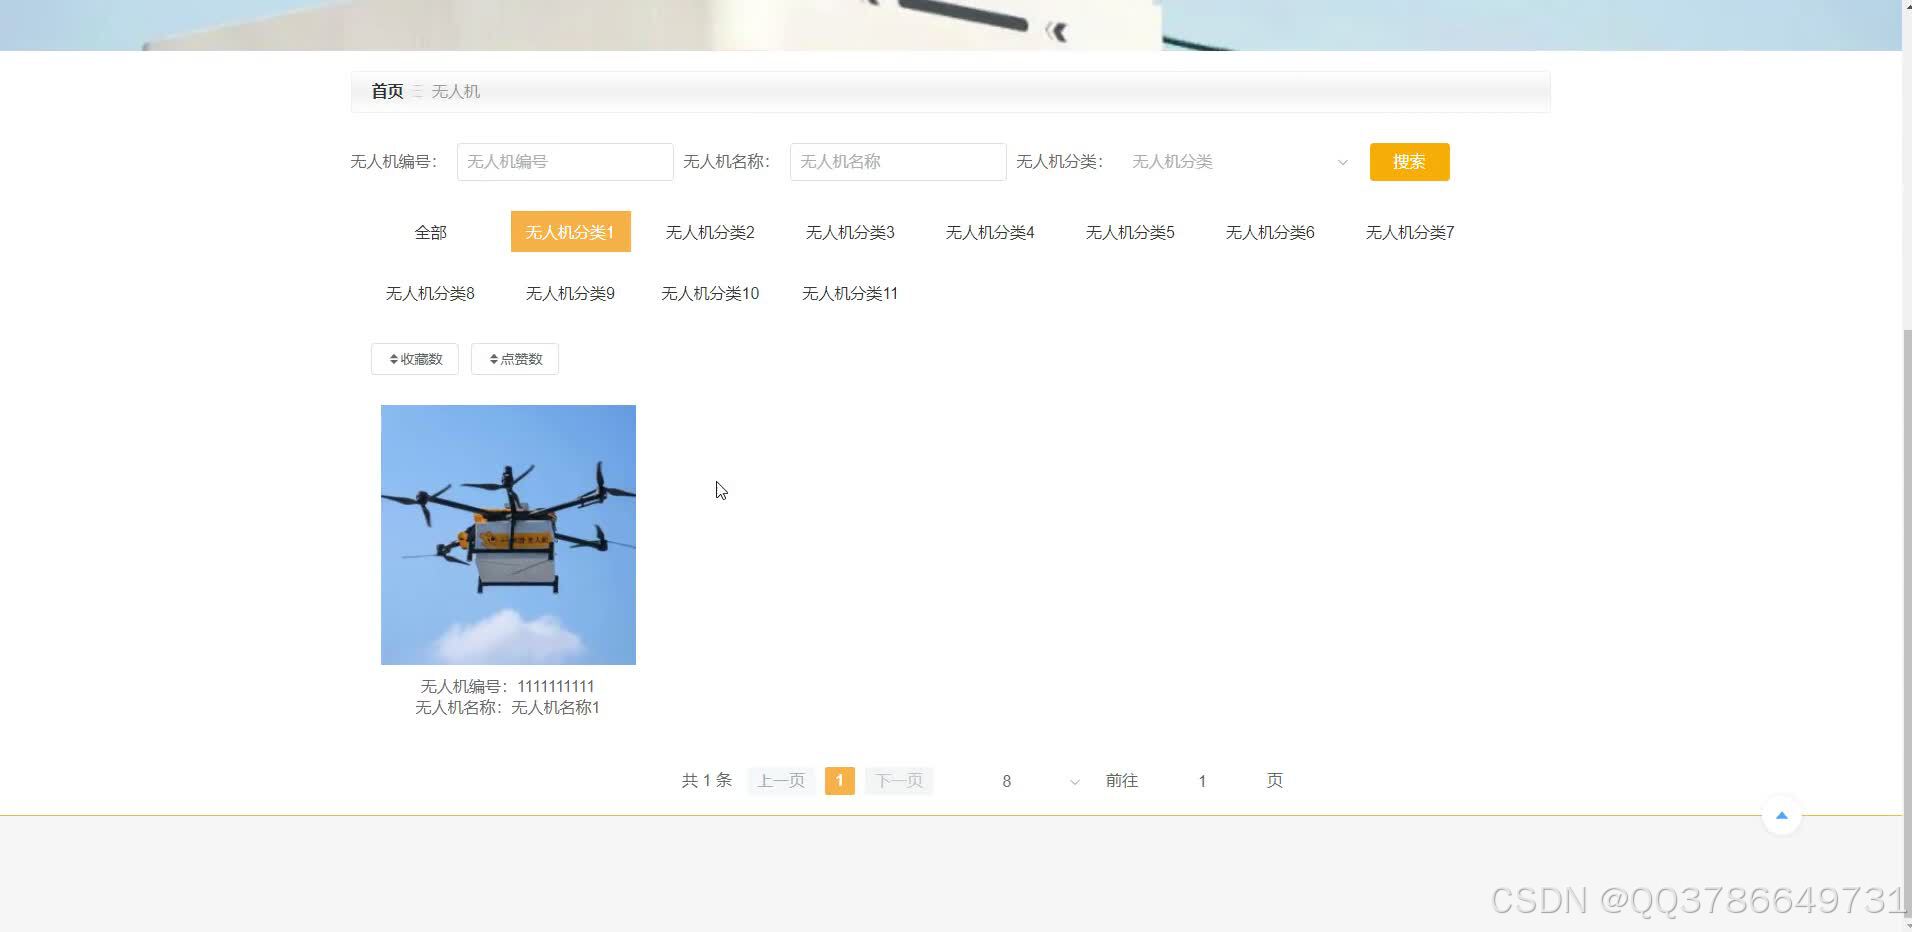Select the 无人机分类10 tab
The width and height of the screenshot is (1912, 932).
point(710,293)
